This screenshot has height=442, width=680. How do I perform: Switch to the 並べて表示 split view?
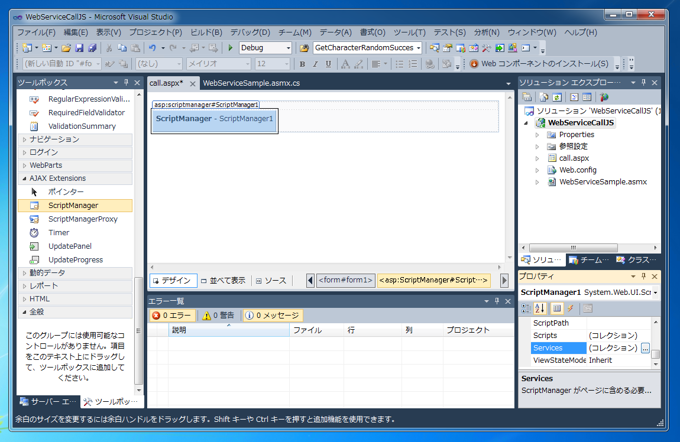pos(223,281)
